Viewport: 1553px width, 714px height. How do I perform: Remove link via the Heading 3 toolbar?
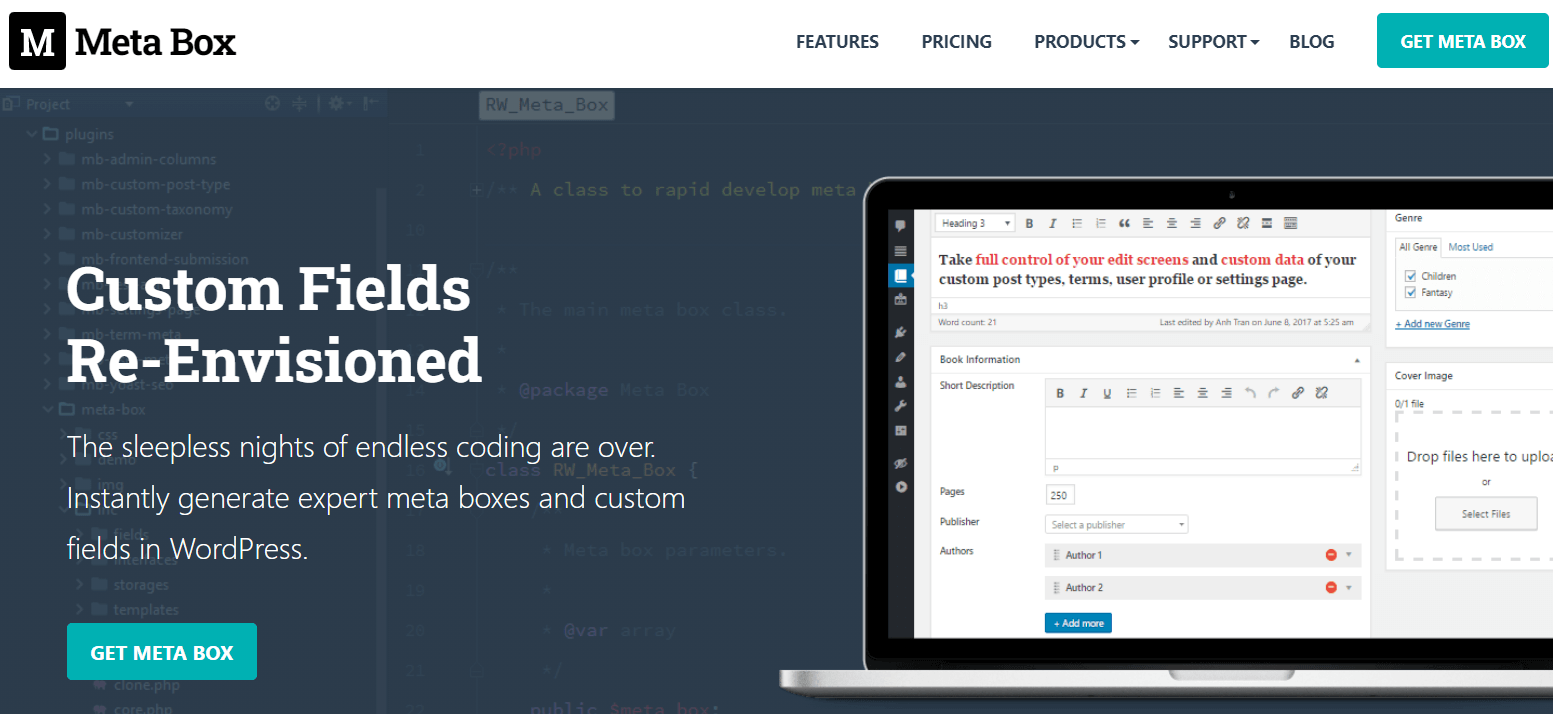tap(1243, 223)
